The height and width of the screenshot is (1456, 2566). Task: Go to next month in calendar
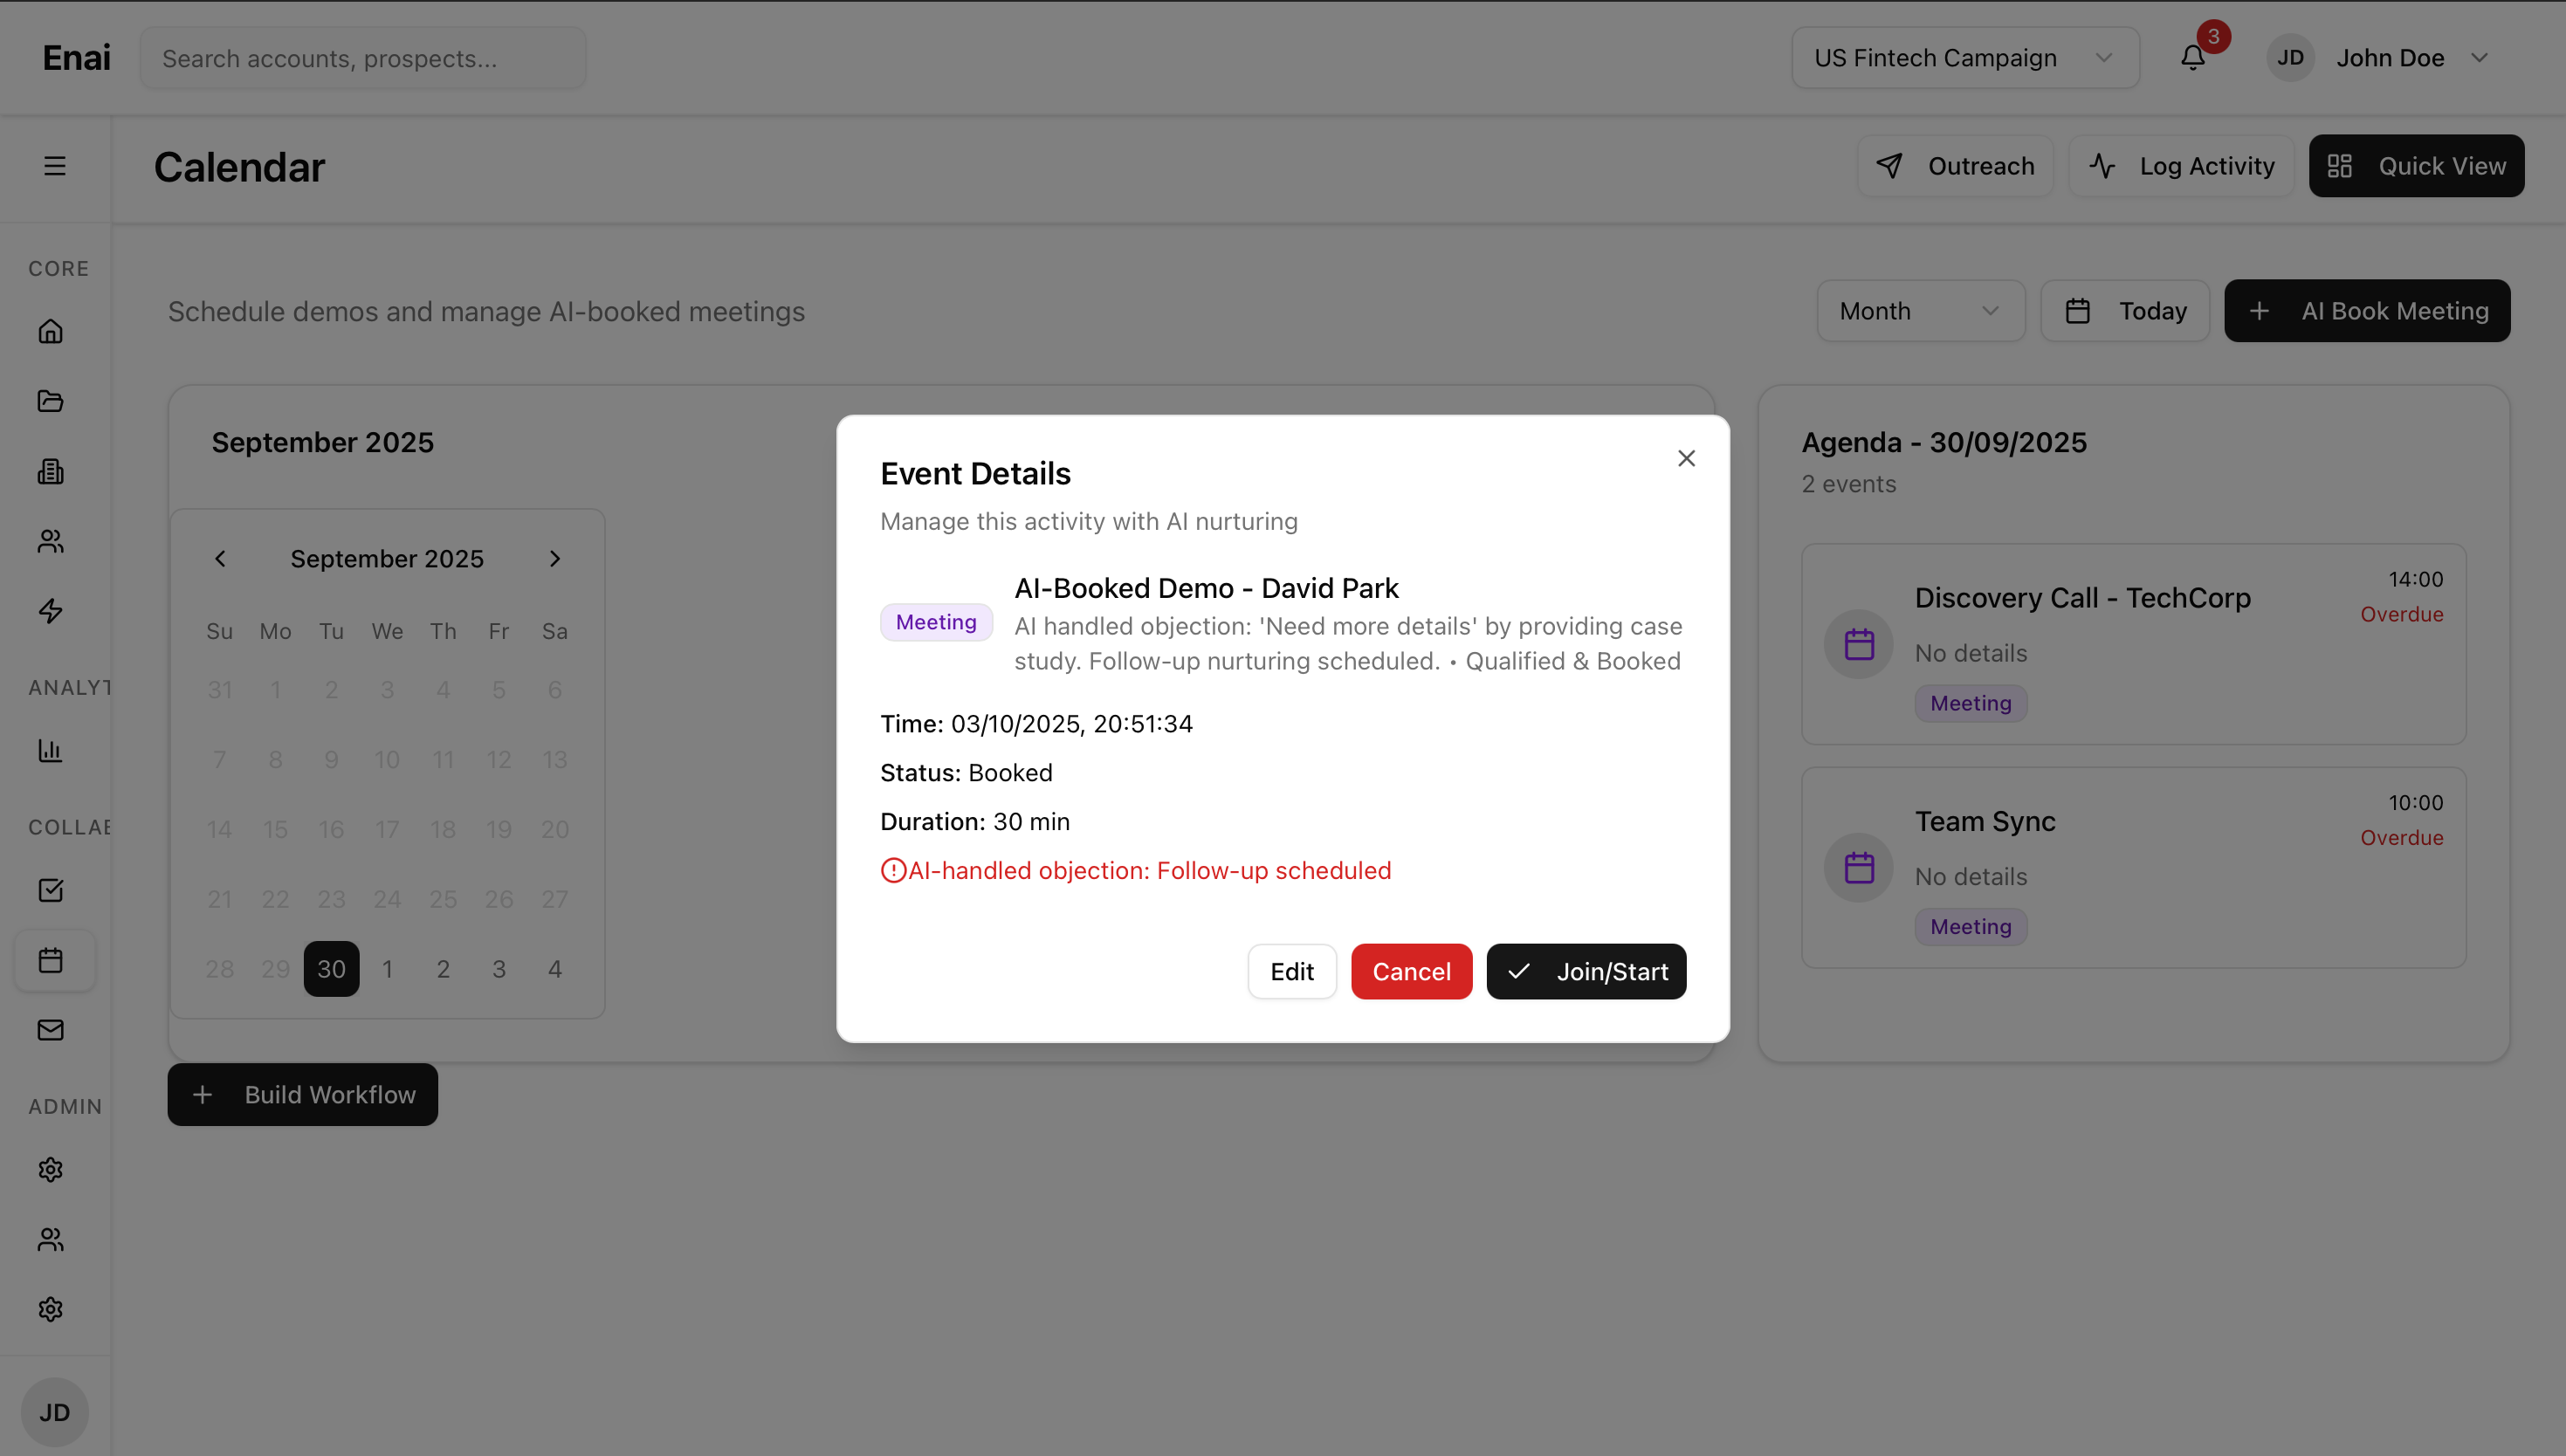[555, 559]
